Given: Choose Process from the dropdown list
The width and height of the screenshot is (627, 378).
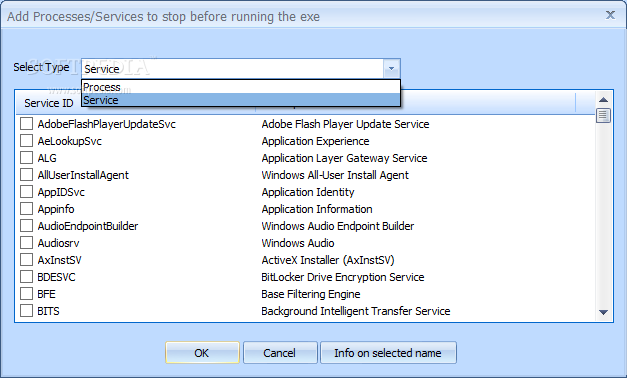Looking at the screenshot, I should tap(240, 87).
